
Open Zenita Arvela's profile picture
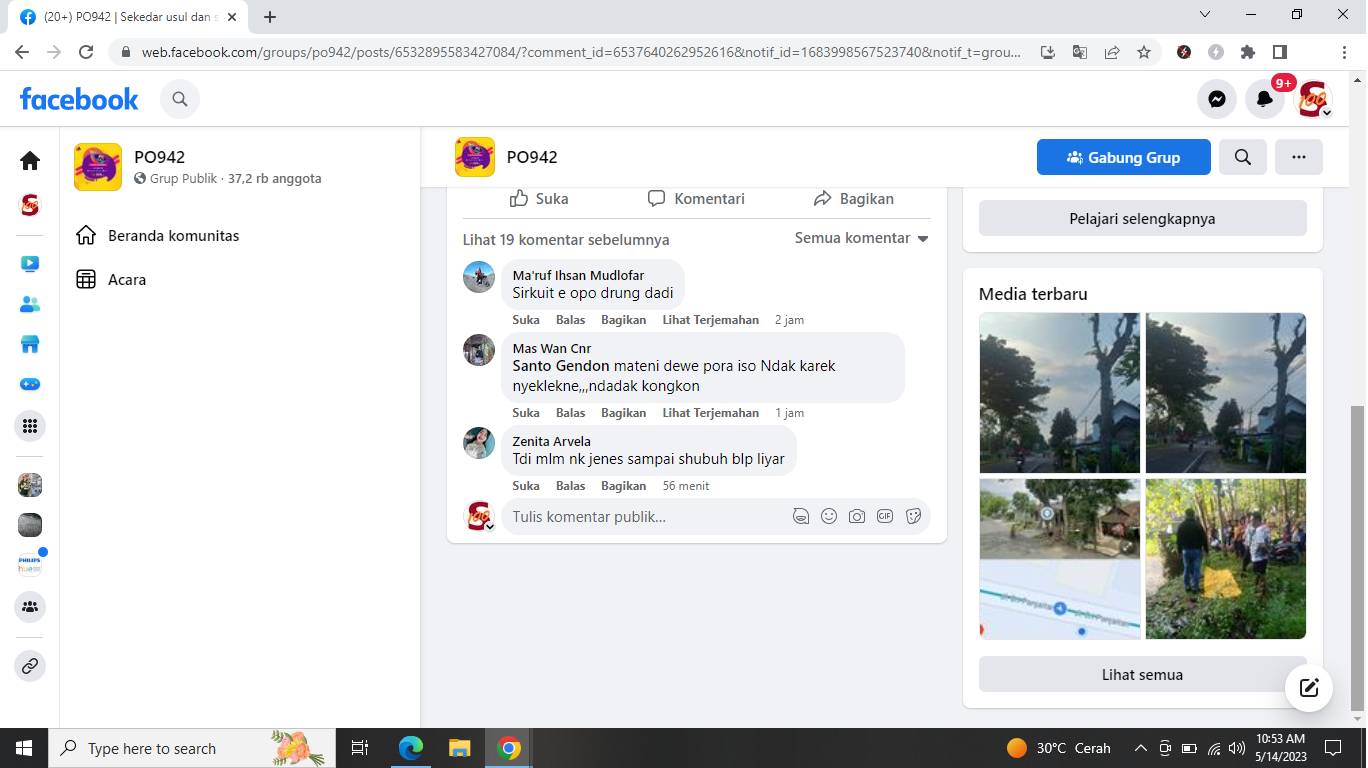[479, 443]
